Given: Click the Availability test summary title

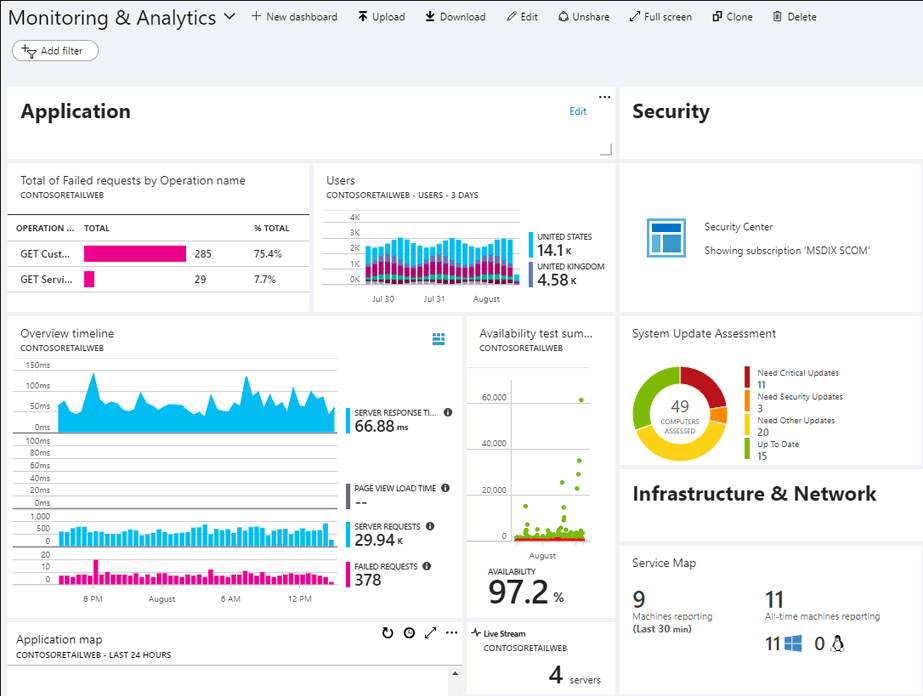Looking at the screenshot, I should click(x=536, y=333).
